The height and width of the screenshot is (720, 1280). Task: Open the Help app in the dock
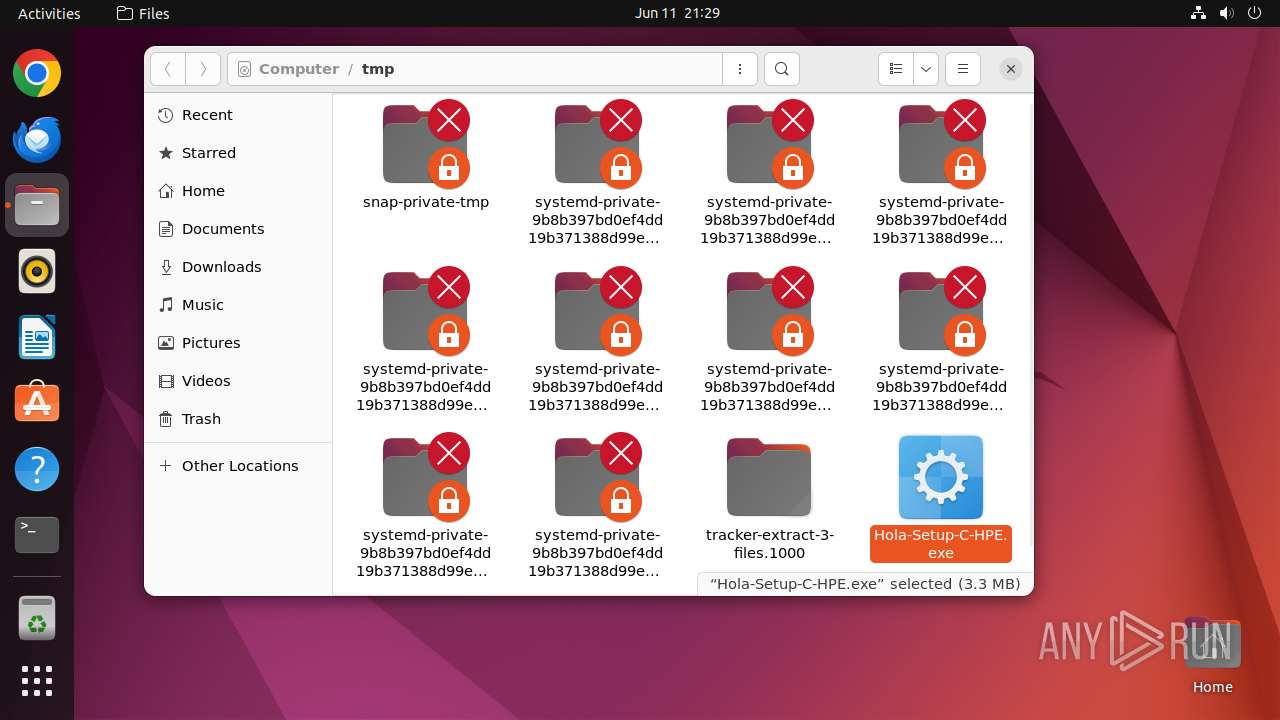37,469
